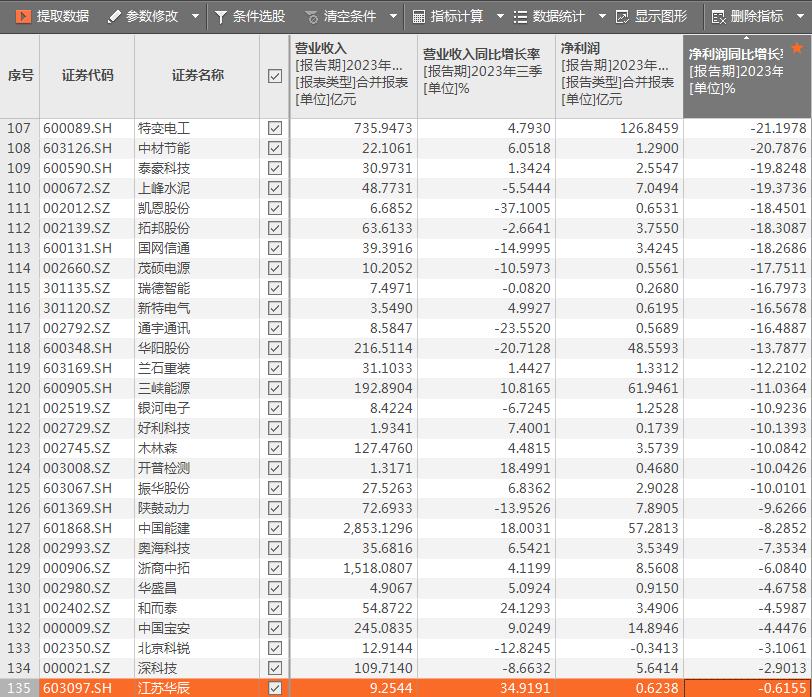Click net profit value -0.3413
This screenshot has height=697, width=812.
(x=654, y=648)
